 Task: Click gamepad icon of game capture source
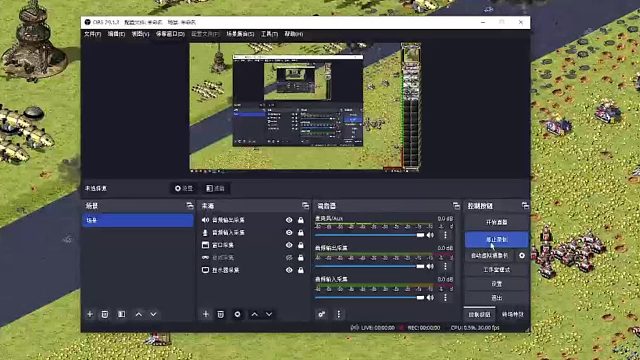205,258
